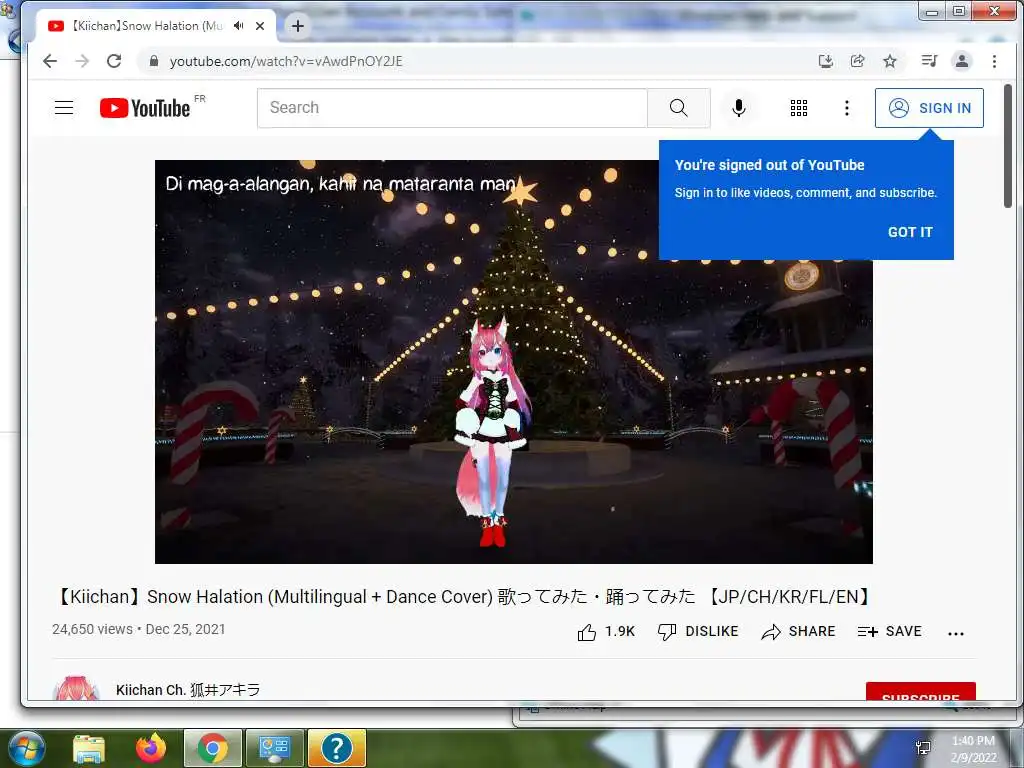Open a new browser tab
The width and height of the screenshot is (1024, 768).
(298, 26)
